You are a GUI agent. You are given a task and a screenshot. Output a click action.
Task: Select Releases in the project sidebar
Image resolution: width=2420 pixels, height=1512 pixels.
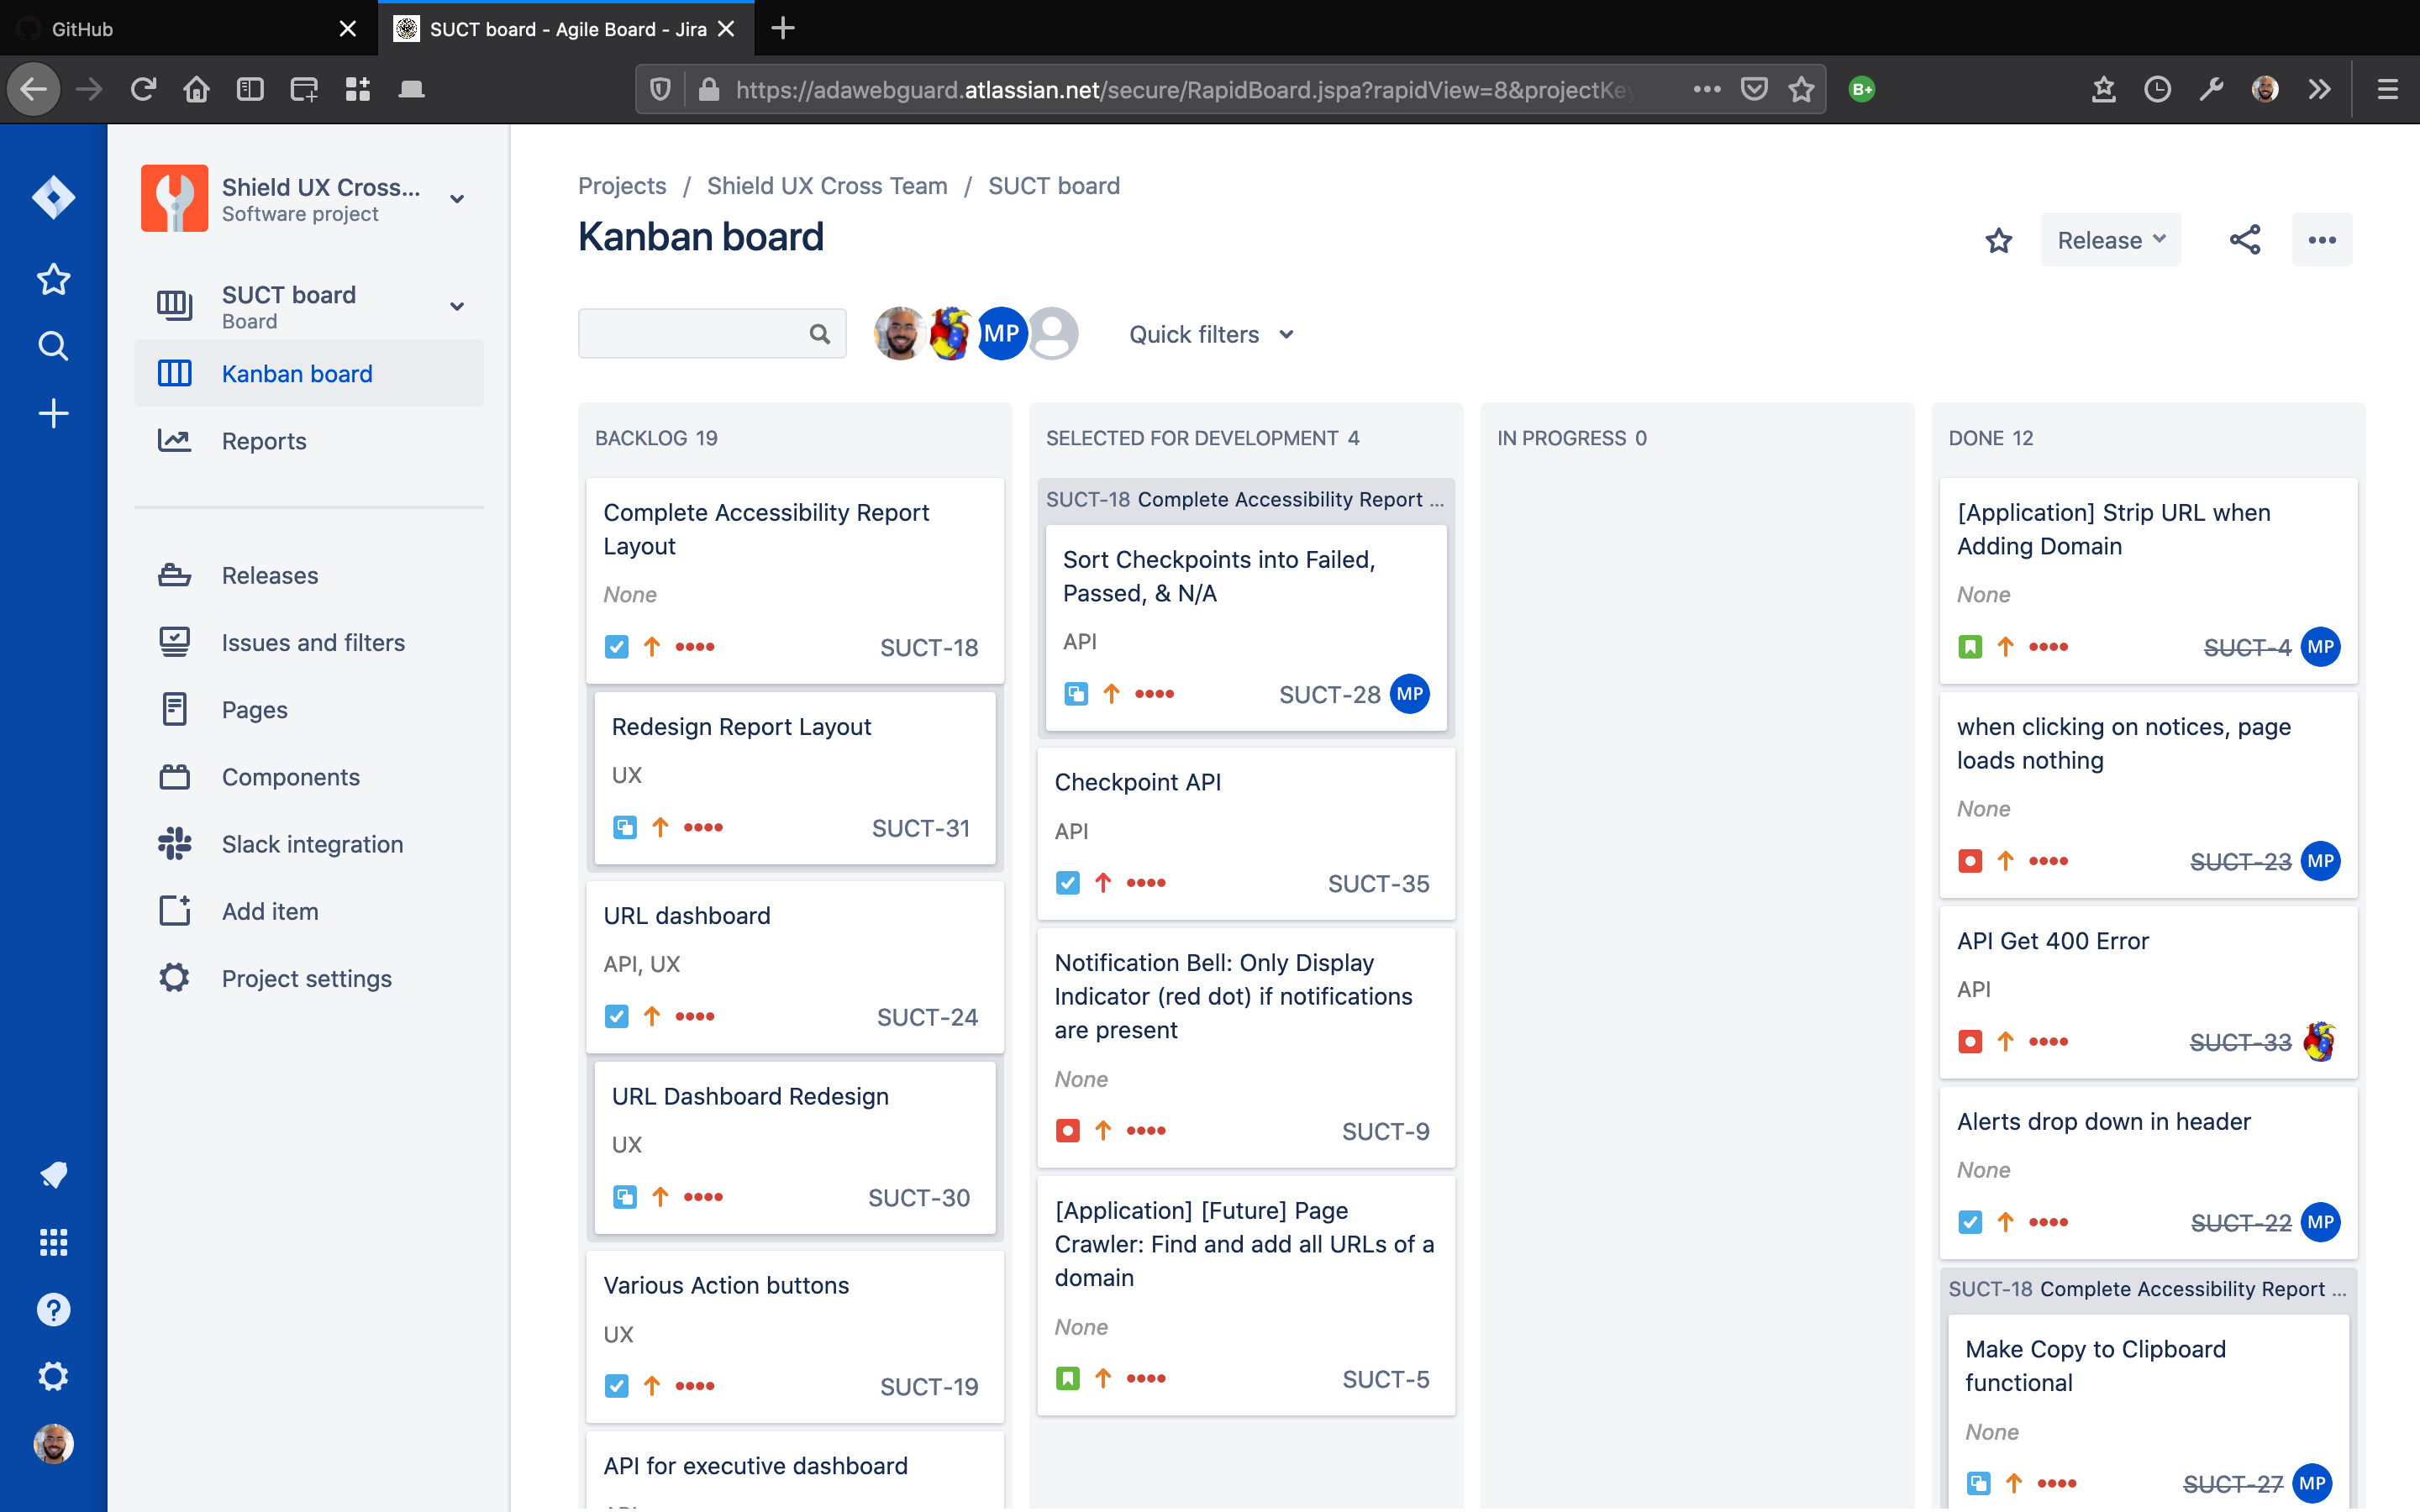coord(269,575)
